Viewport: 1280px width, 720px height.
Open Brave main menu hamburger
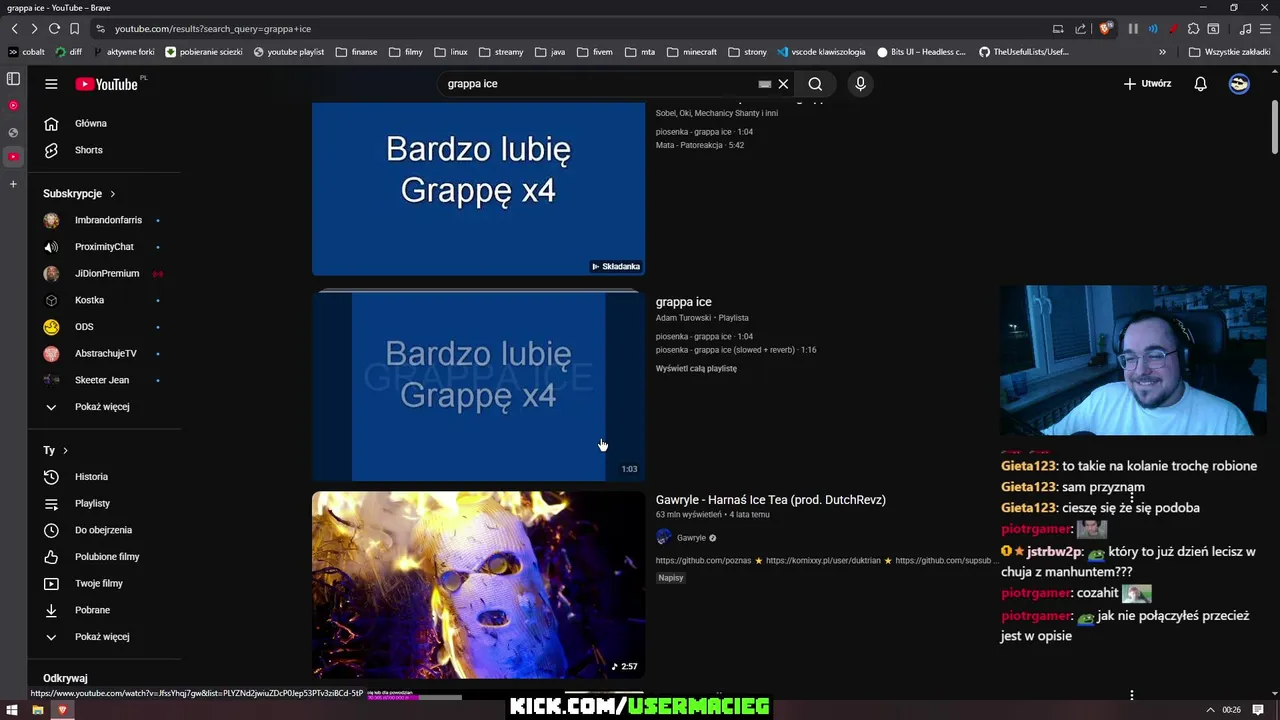[x=1265, y=29]
